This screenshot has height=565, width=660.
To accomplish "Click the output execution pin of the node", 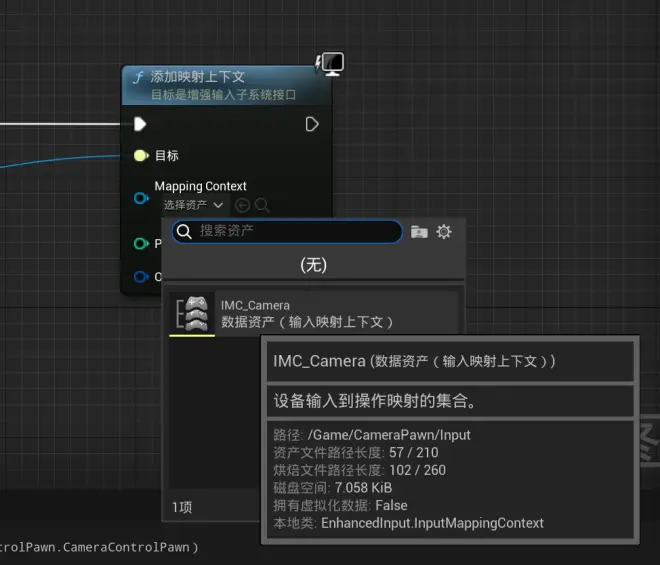I will 311,124.
